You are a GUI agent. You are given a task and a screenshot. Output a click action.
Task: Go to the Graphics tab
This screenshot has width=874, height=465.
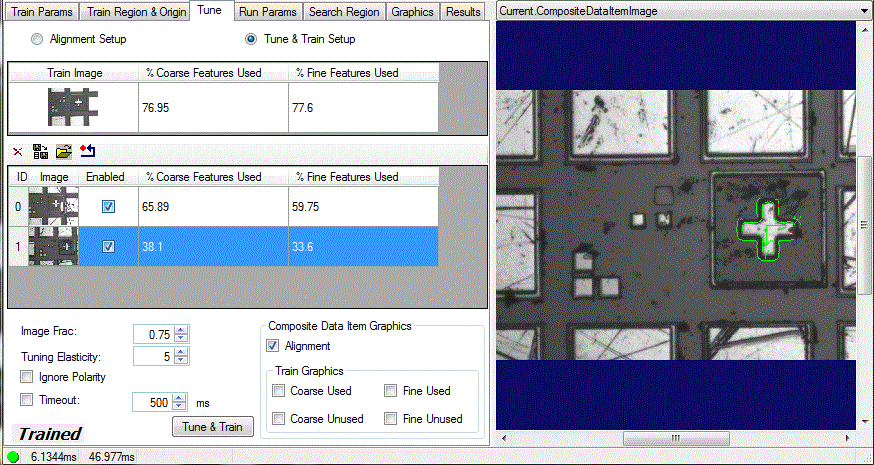coord(412,12)
